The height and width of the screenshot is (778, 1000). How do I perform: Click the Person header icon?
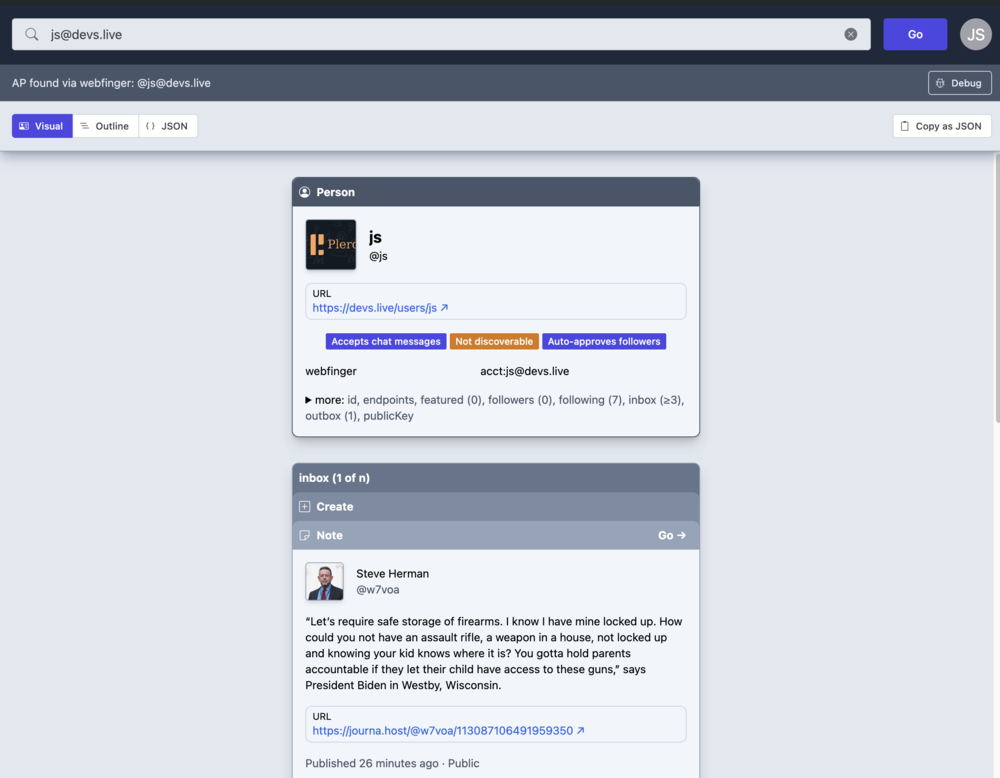[x=305, y=192]
